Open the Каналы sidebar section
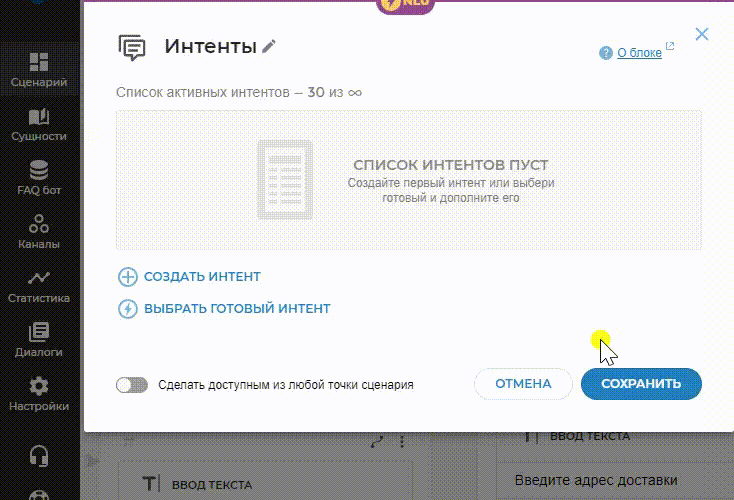The height and width of the screenshot is (500, 734). [39, 232]
